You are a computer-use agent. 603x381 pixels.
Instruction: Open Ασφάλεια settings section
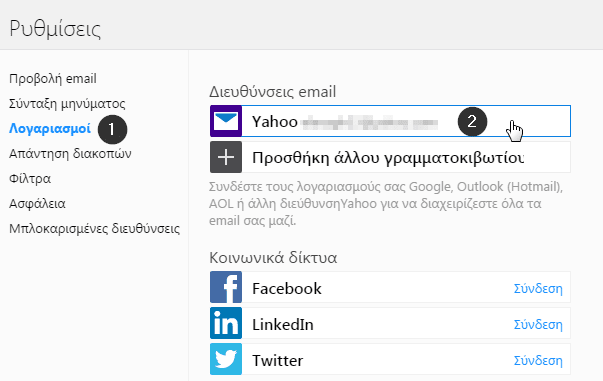[37, 203]
